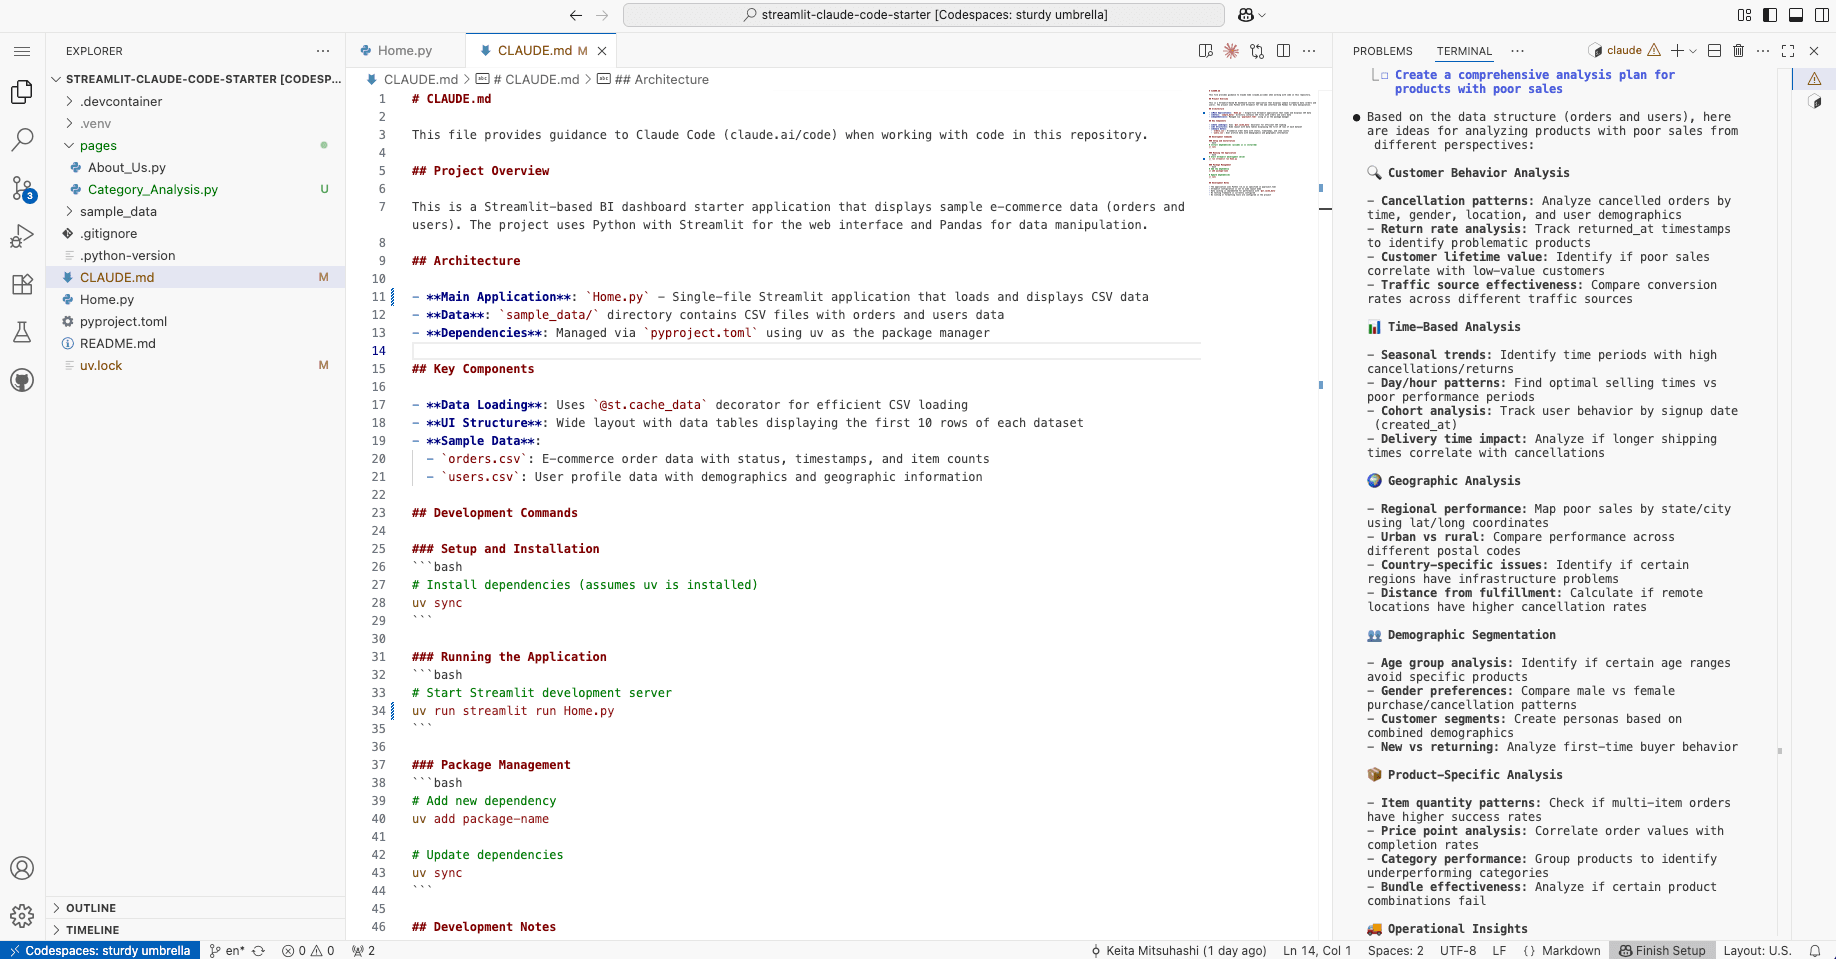Open Source Control view with 3 changes
The image size is (1836, 959).
click(x=22, y=188)
